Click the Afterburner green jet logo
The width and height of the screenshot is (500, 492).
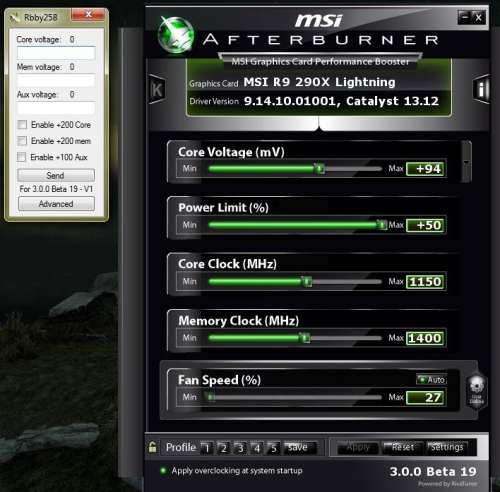176,35
